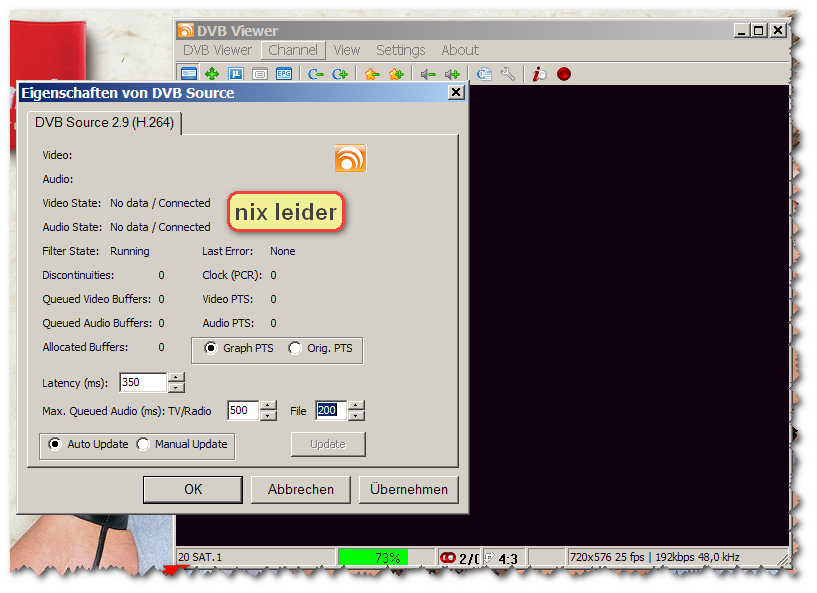Viewport: 817px width, 593px height.
Task: Increase File queued audio with the up arrow
Action: (x=356, y=405)
